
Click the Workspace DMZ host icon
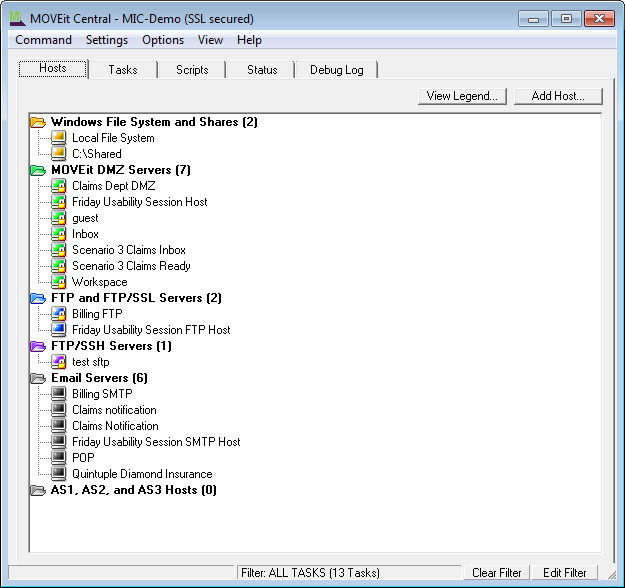pos(59,282)
